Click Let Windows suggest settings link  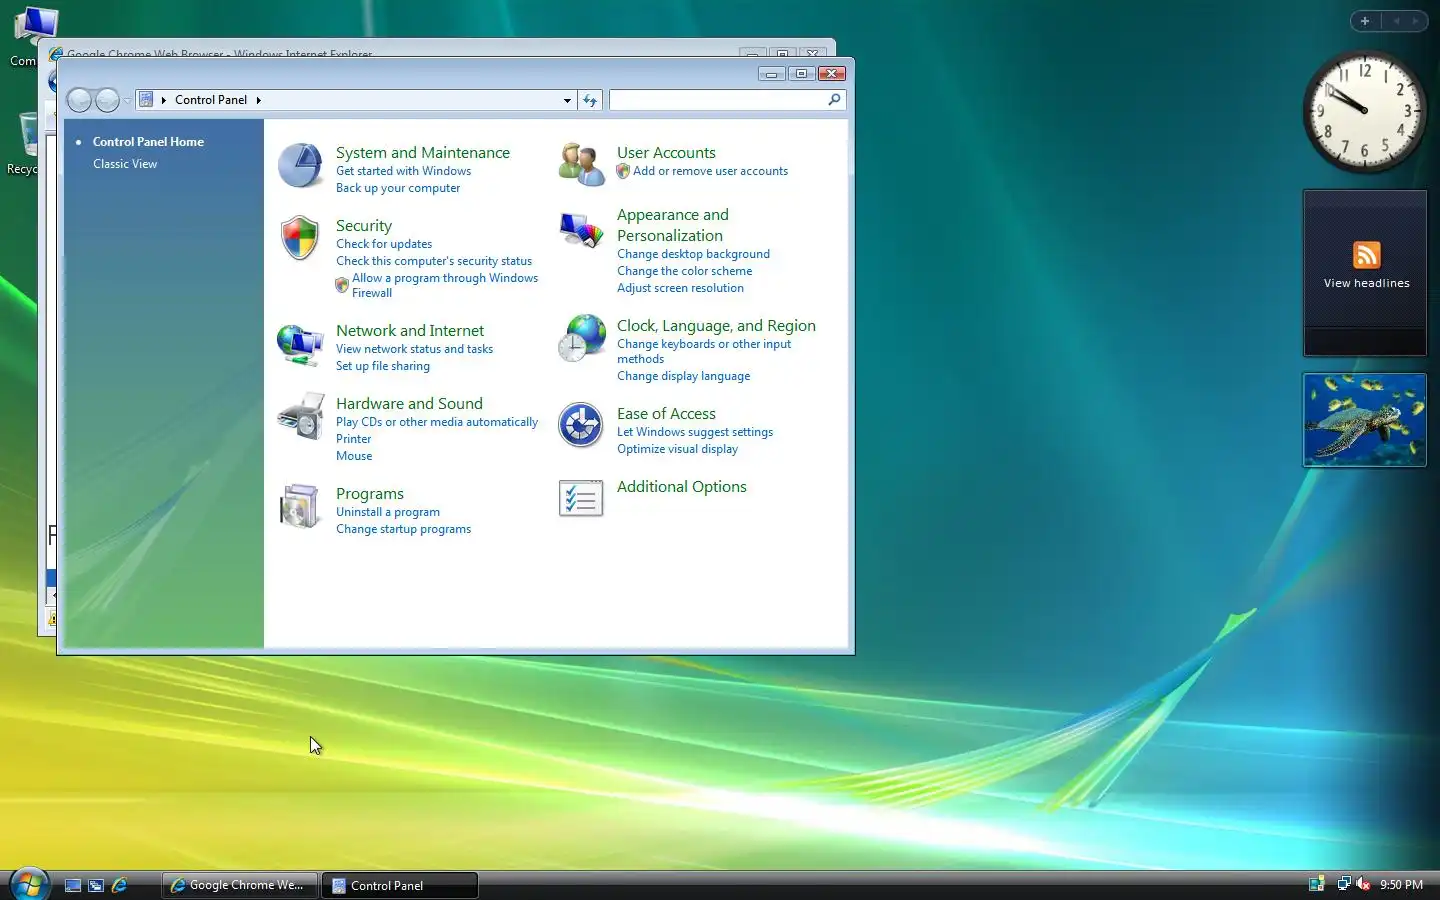tap(695, 432)
